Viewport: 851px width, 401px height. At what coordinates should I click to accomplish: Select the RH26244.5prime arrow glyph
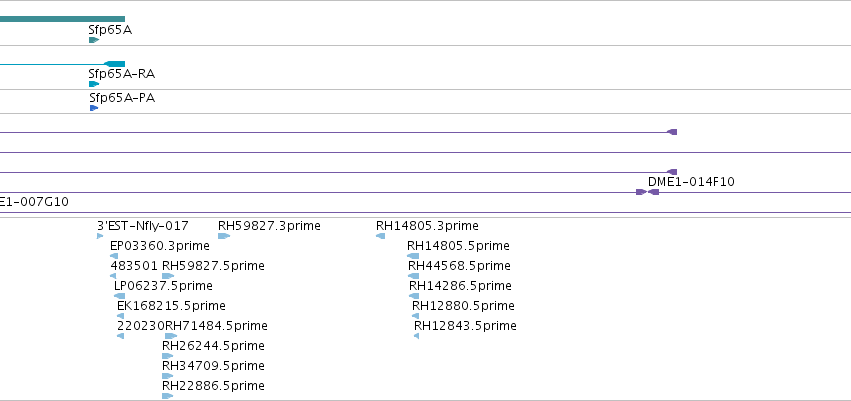pos(168,356)
